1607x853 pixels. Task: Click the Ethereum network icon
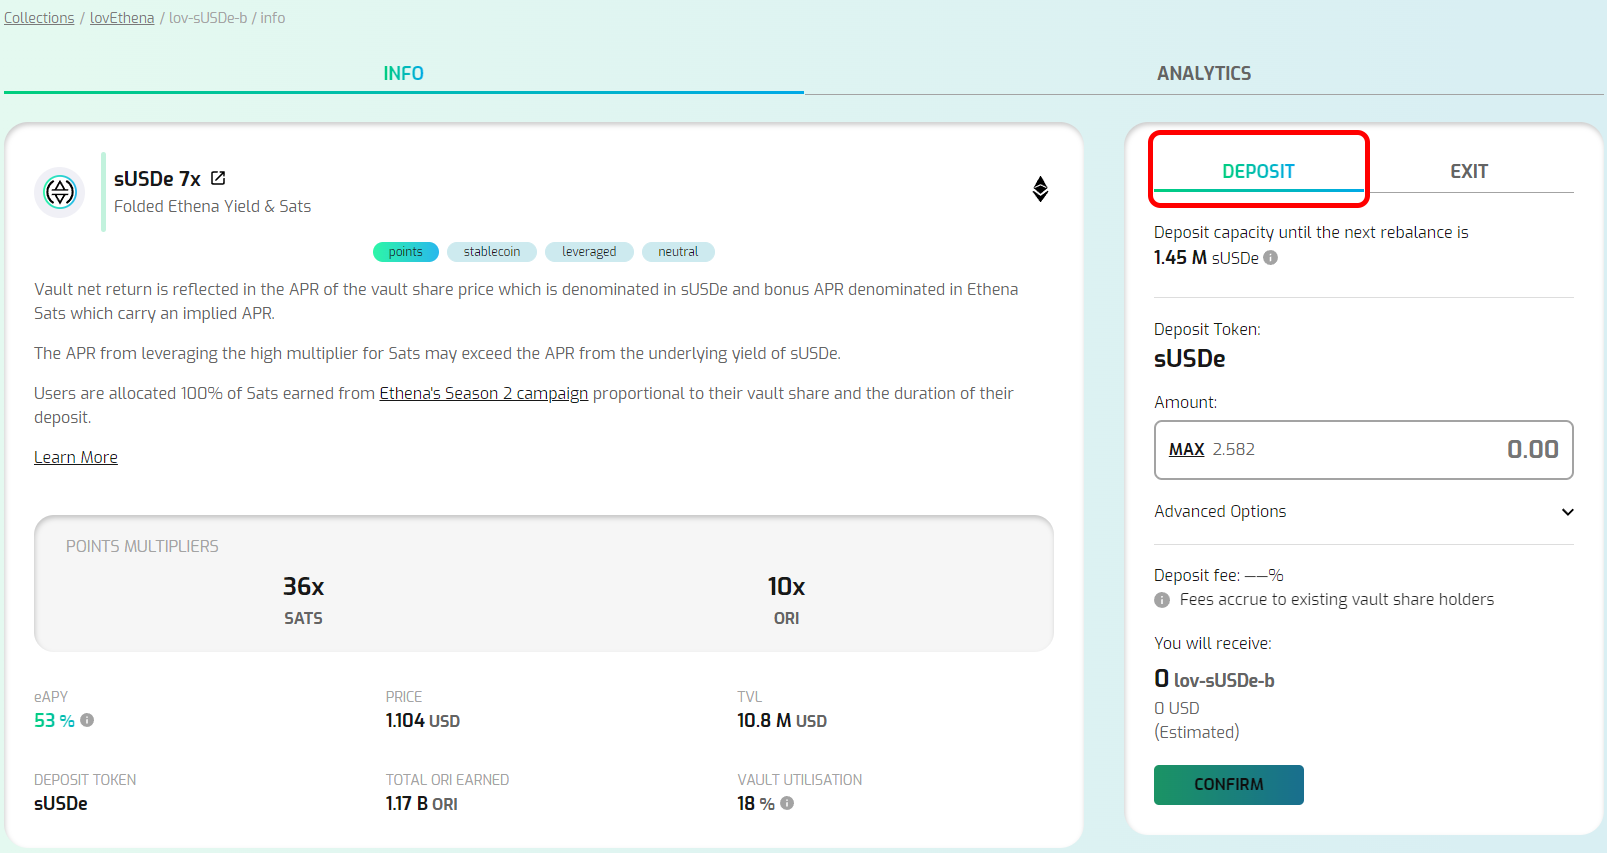click(x=1040, y=189)
